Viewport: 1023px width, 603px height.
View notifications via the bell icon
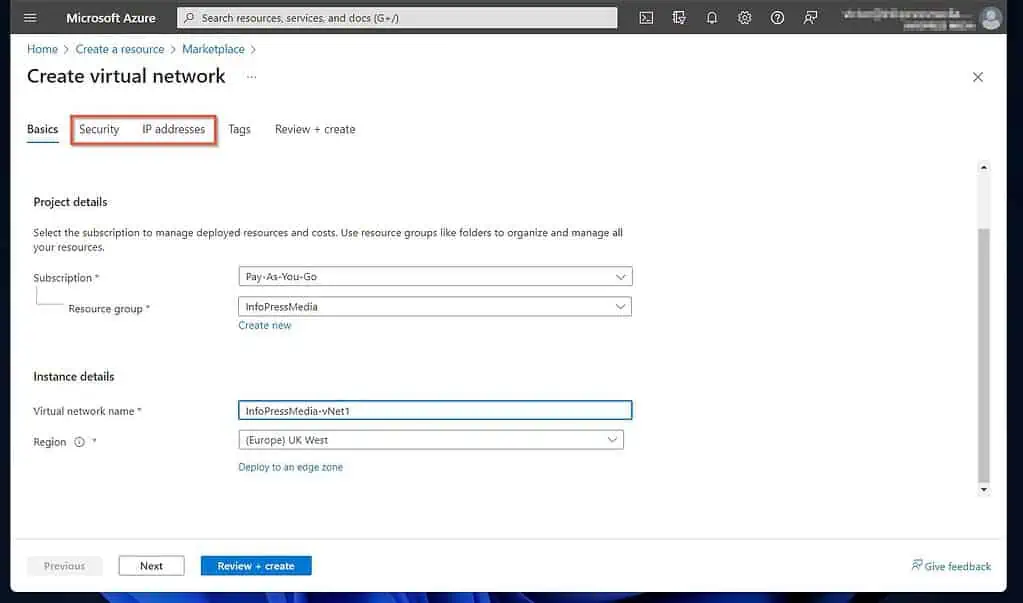point(711,17)
